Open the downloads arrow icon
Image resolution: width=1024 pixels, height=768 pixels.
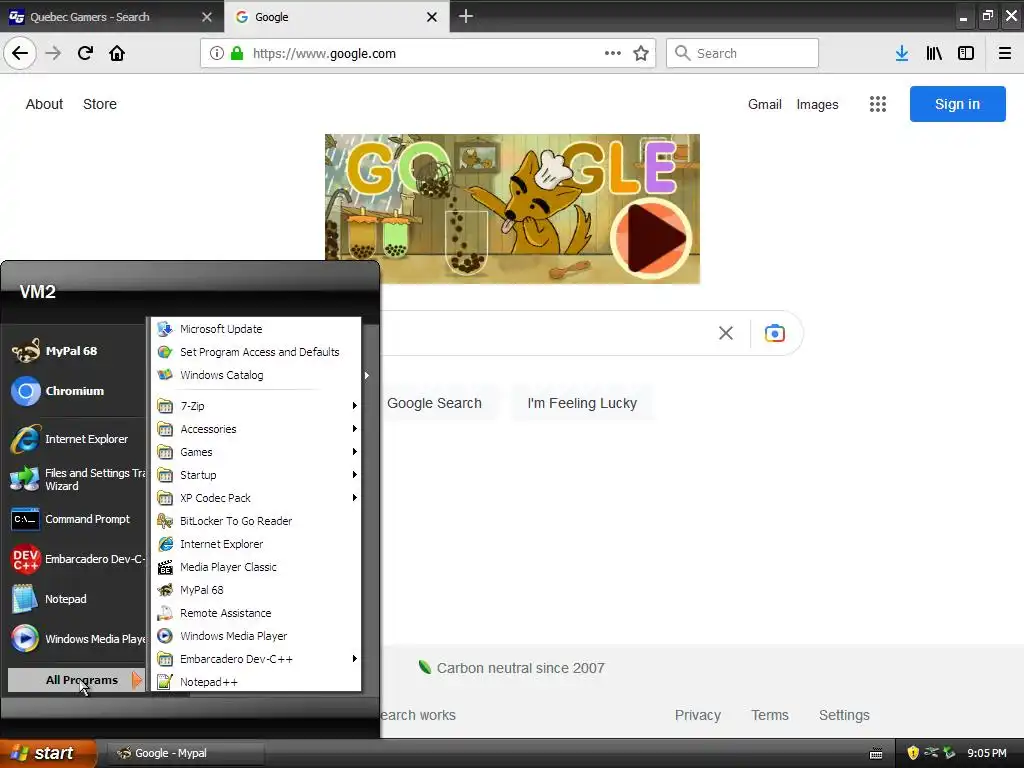(902, 53)
